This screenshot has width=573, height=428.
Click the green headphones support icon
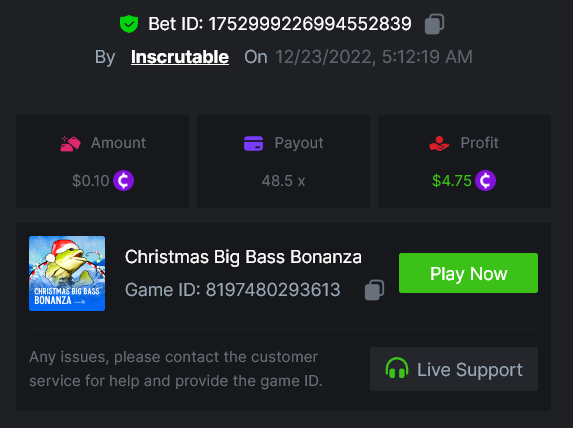396,368
